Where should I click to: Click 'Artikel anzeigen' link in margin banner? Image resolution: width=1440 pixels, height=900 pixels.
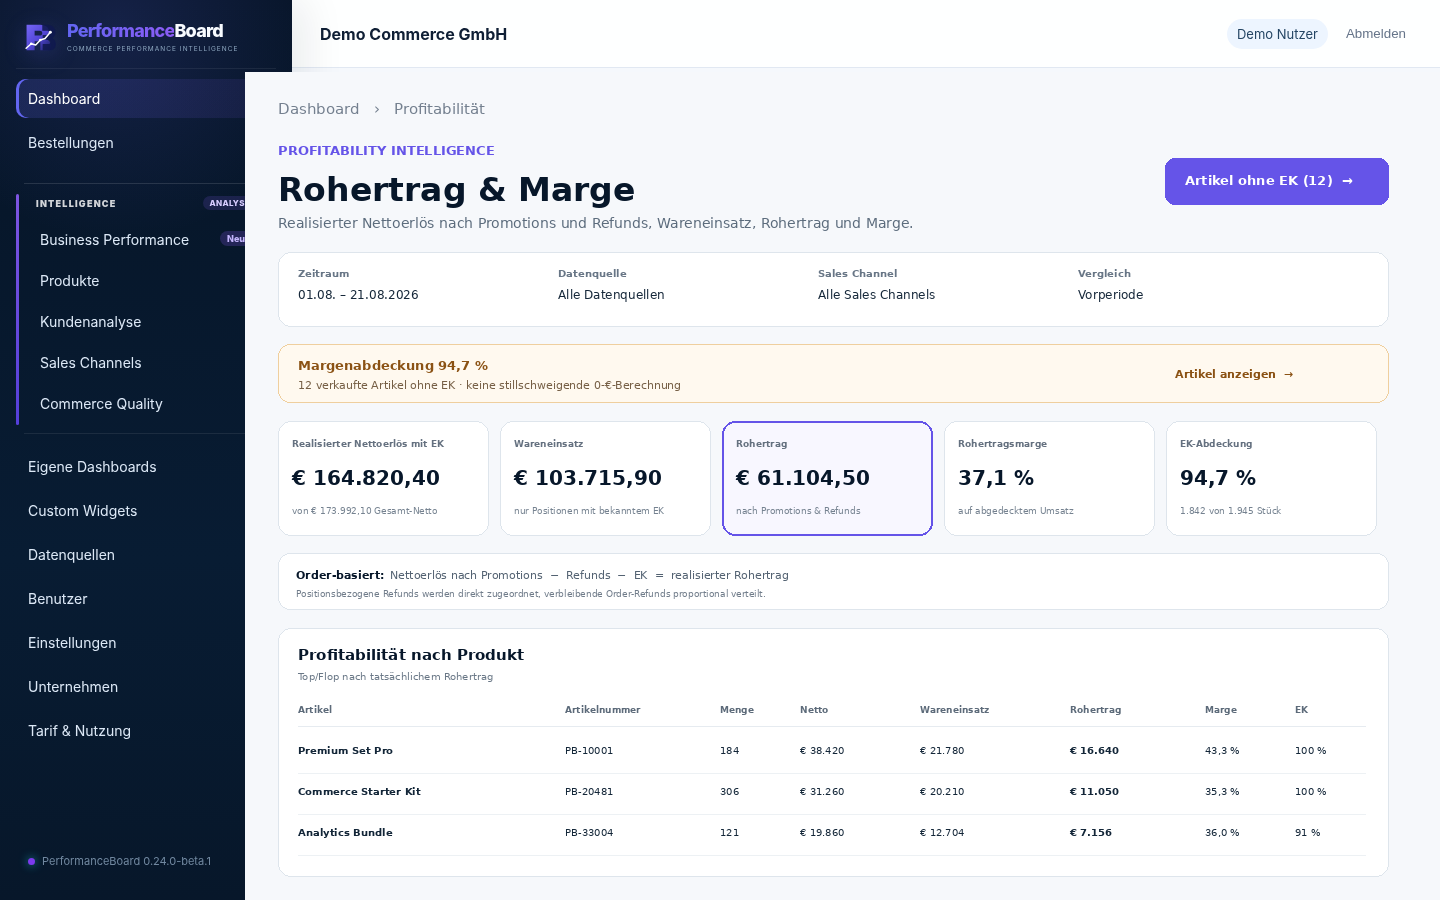[x=1234, y=374]
